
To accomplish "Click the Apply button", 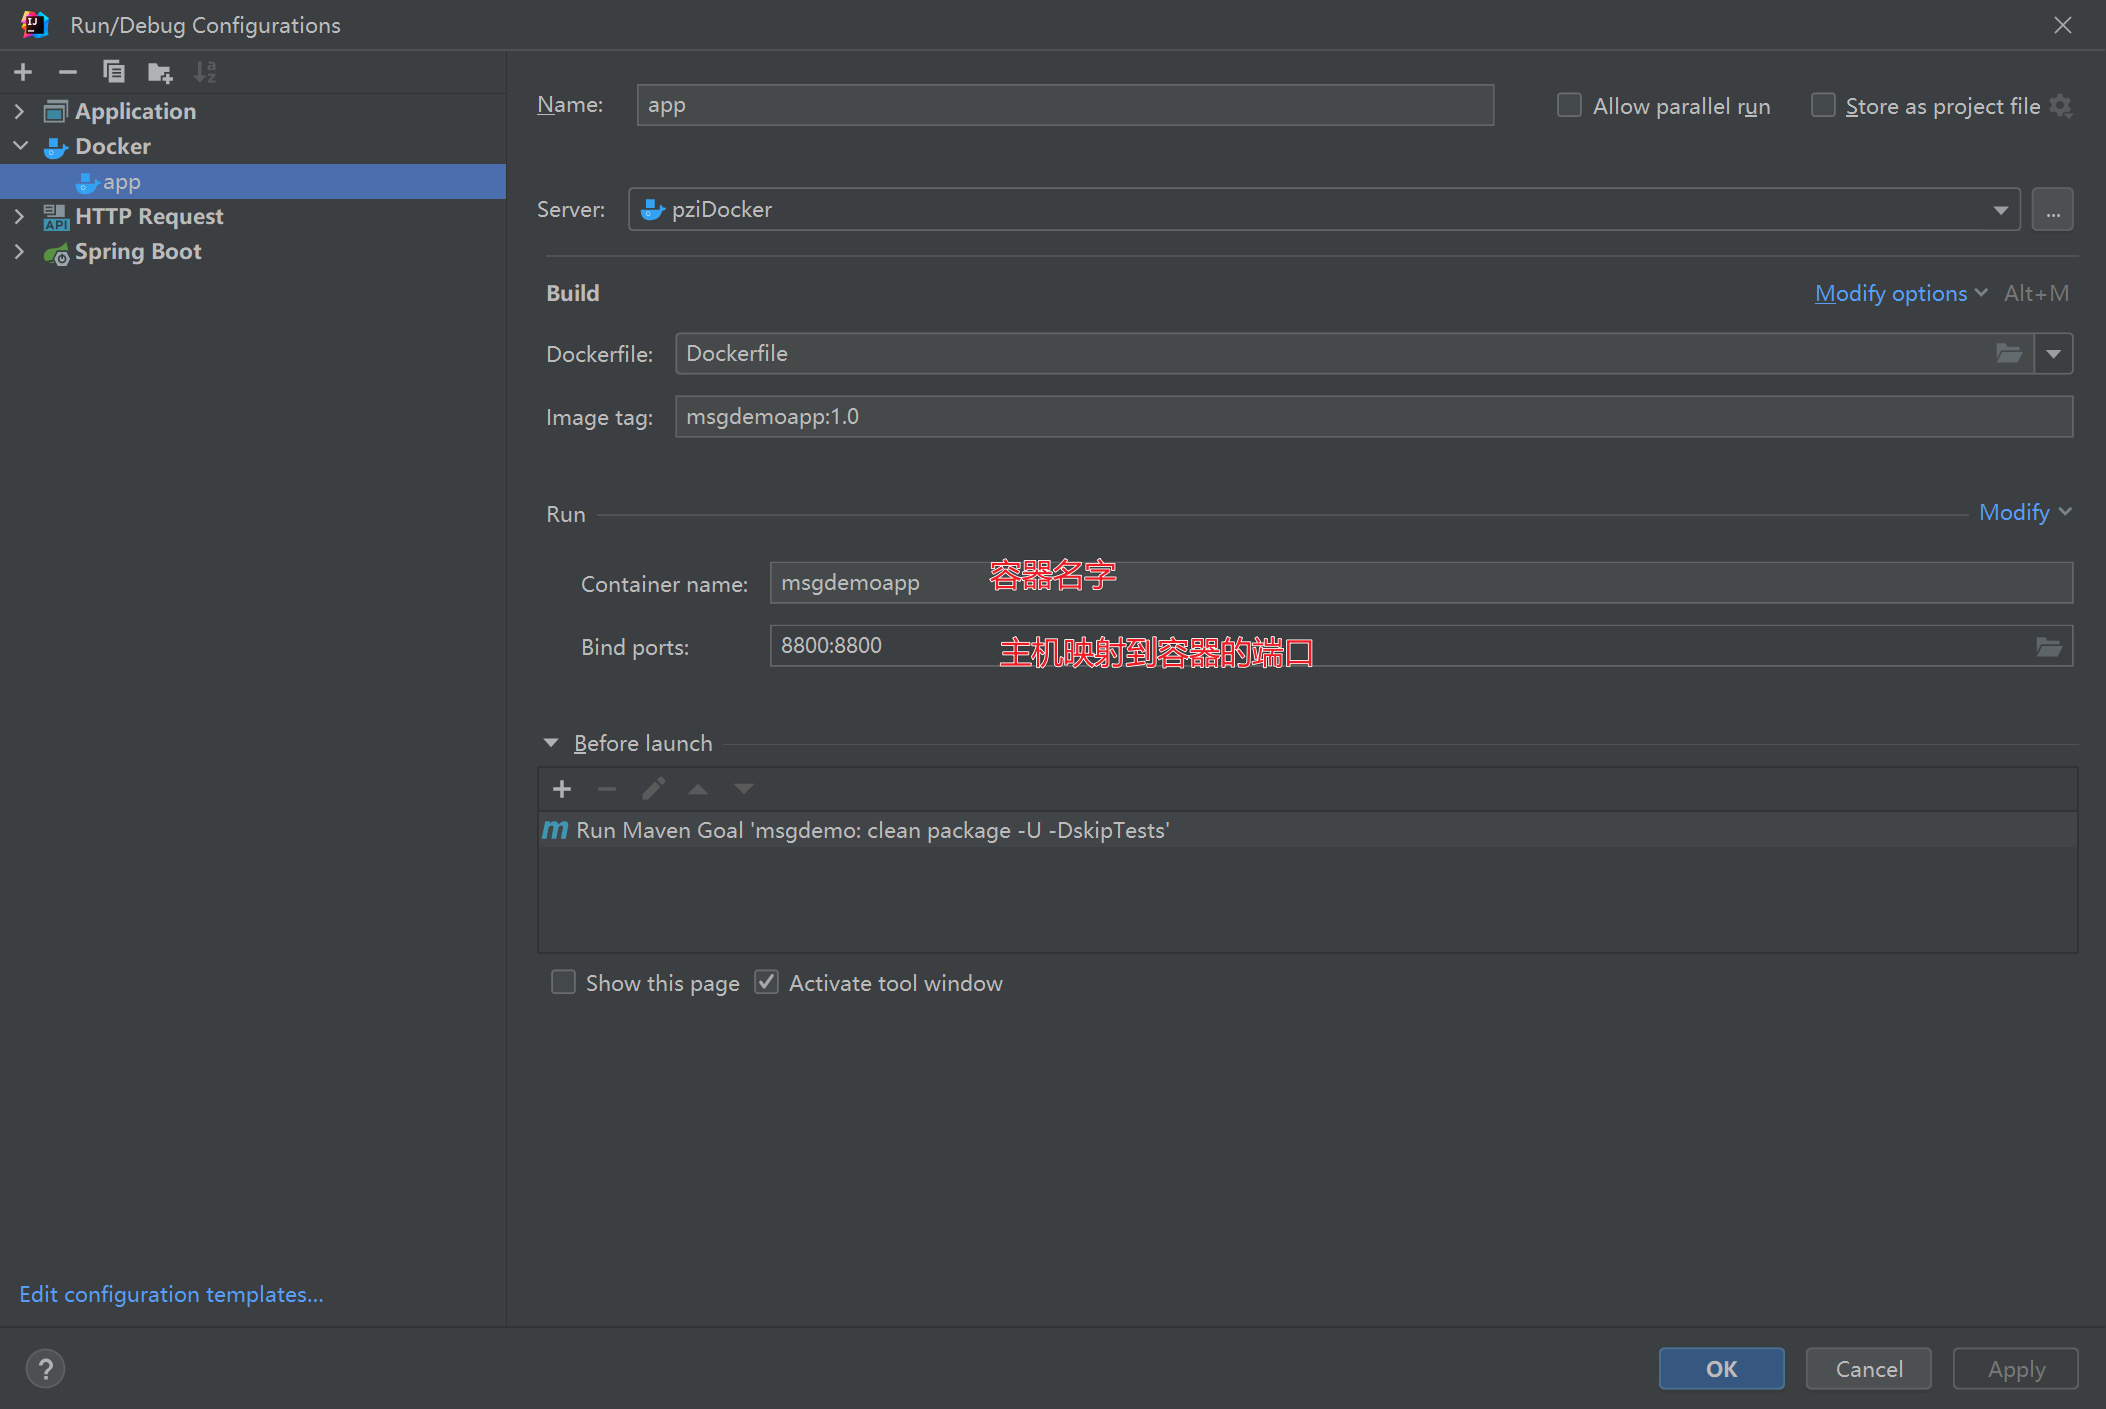I will [x=2016, y=1369].
